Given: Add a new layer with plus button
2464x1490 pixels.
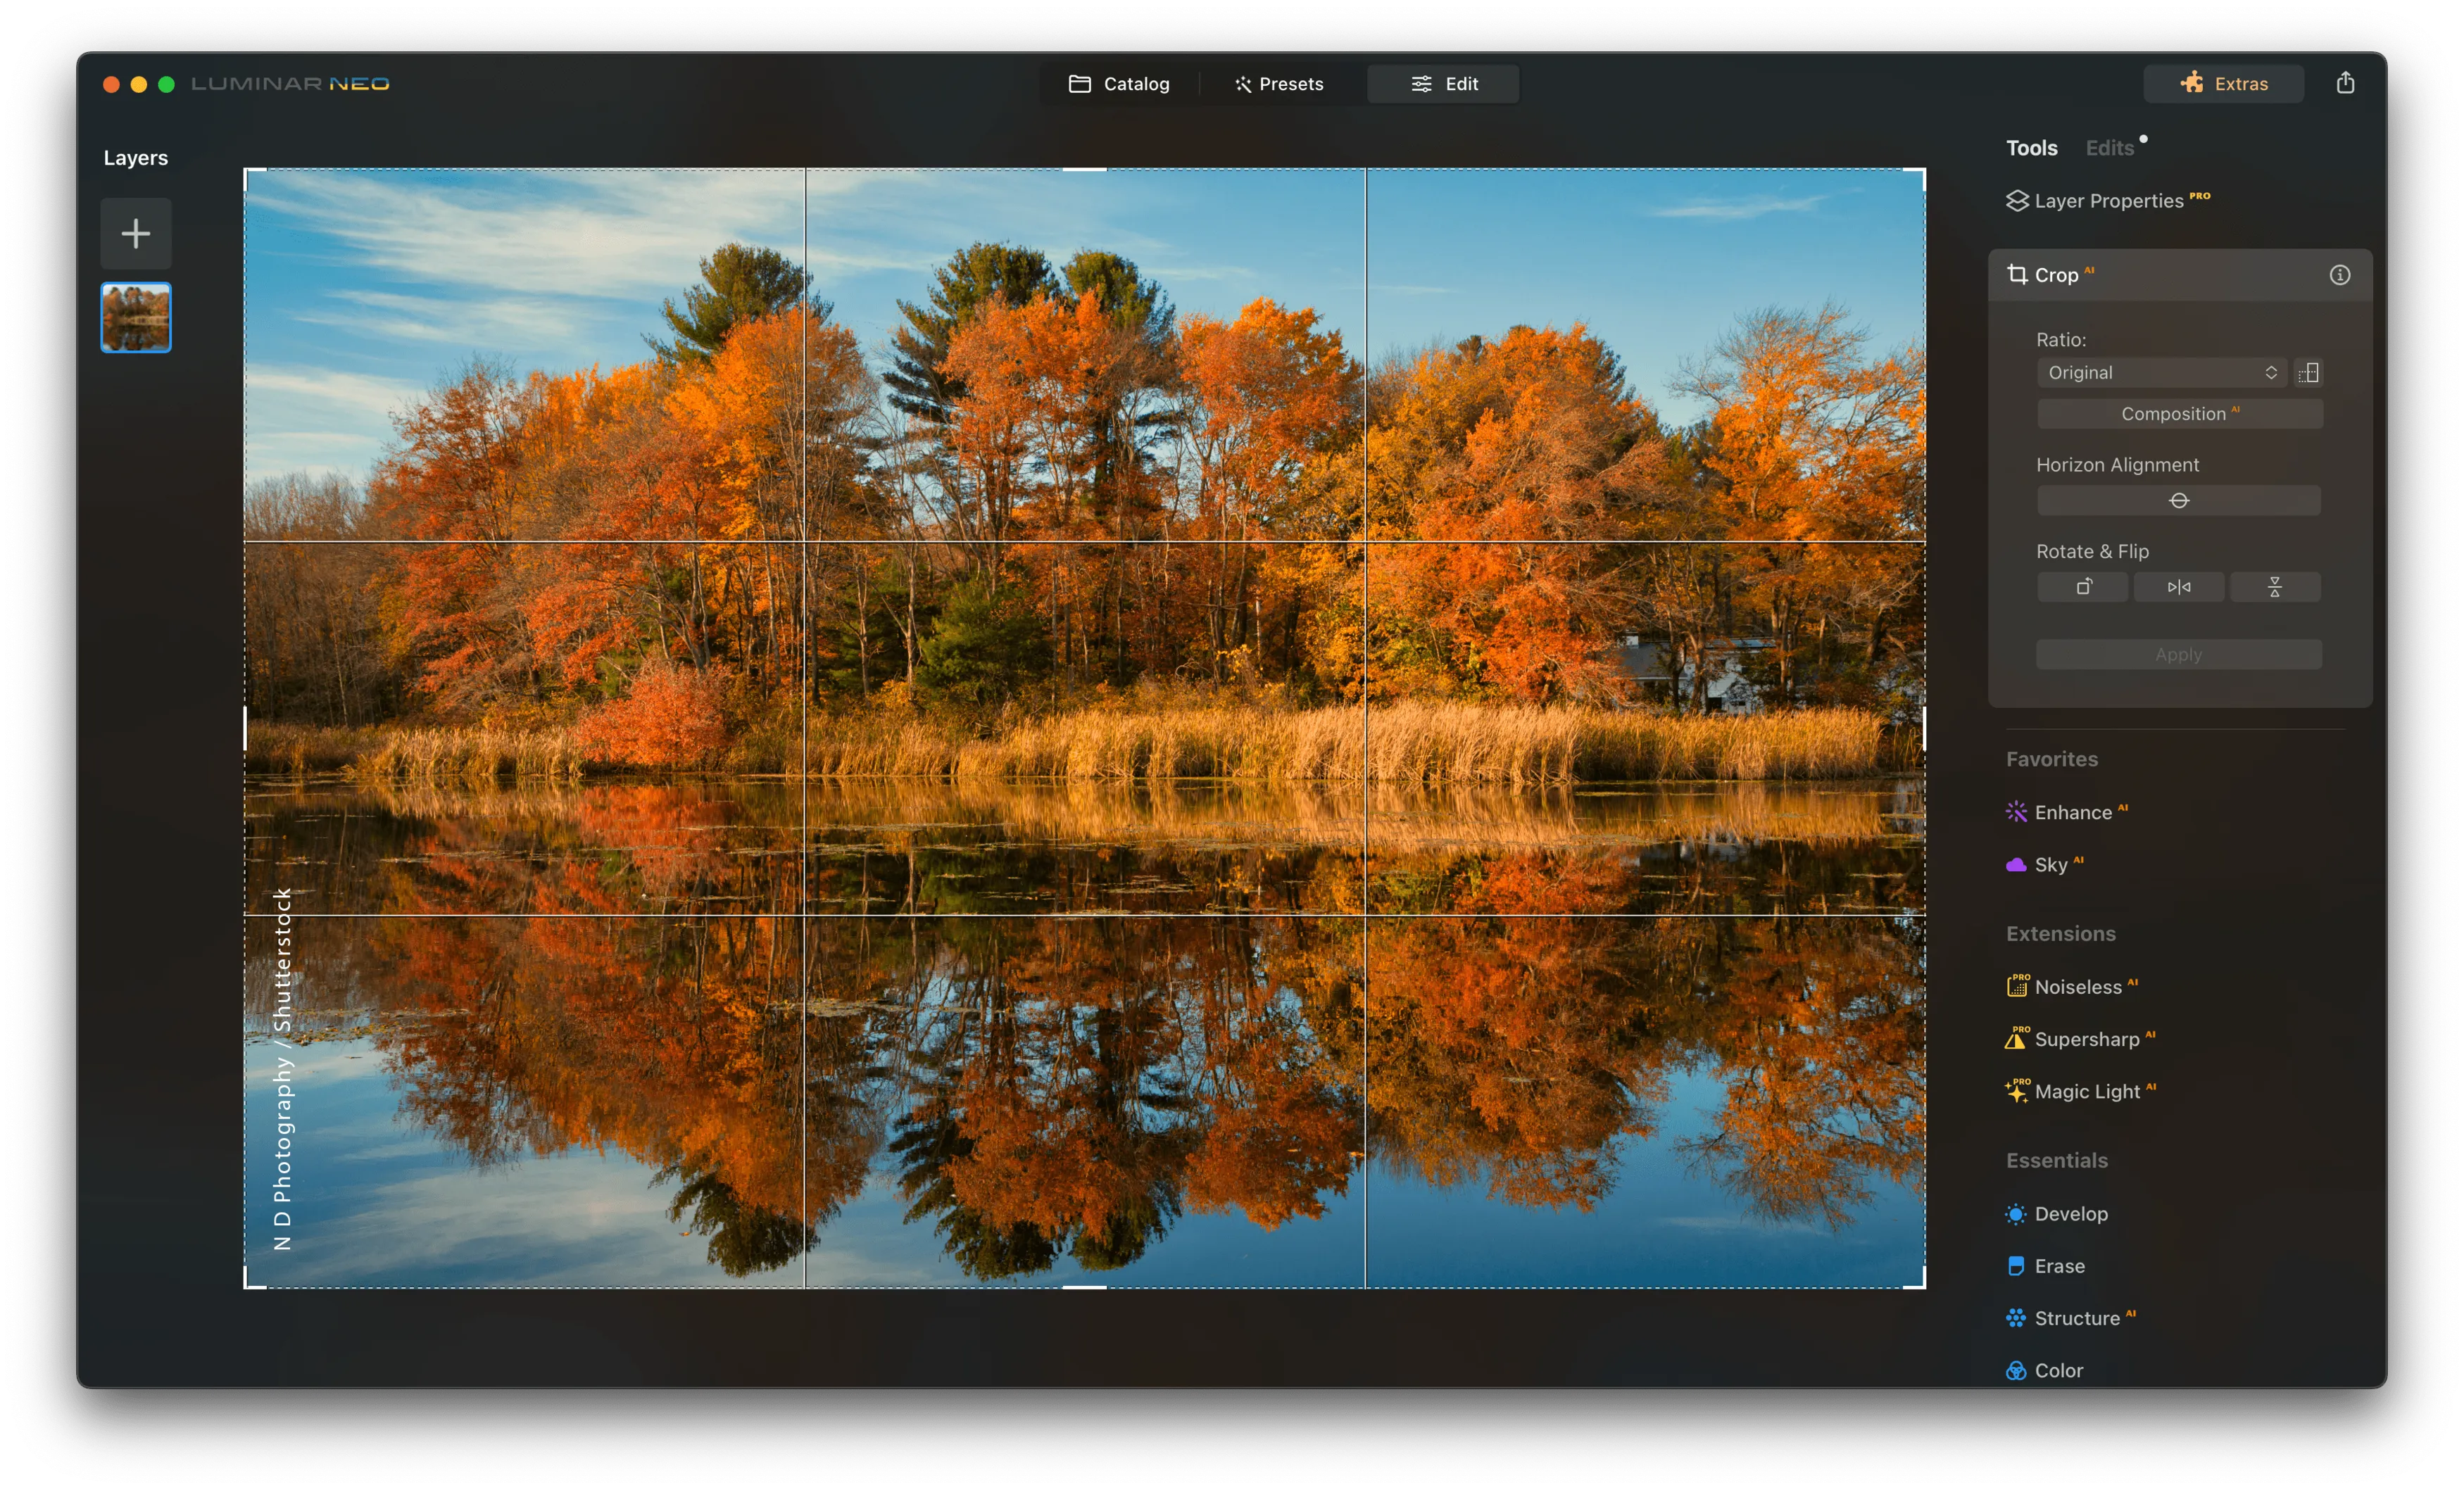Looking at the screenshot, I should click(136, 234).
